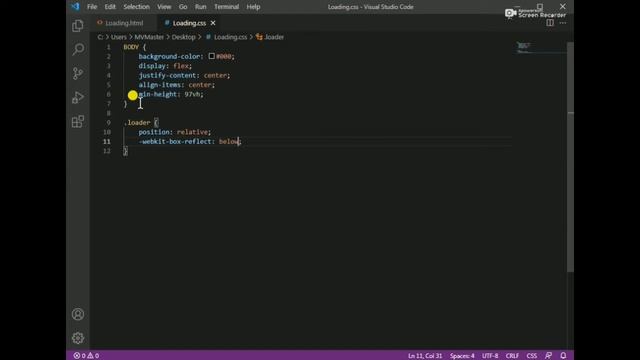Click the position: relative line

click(x=175, y=132)
